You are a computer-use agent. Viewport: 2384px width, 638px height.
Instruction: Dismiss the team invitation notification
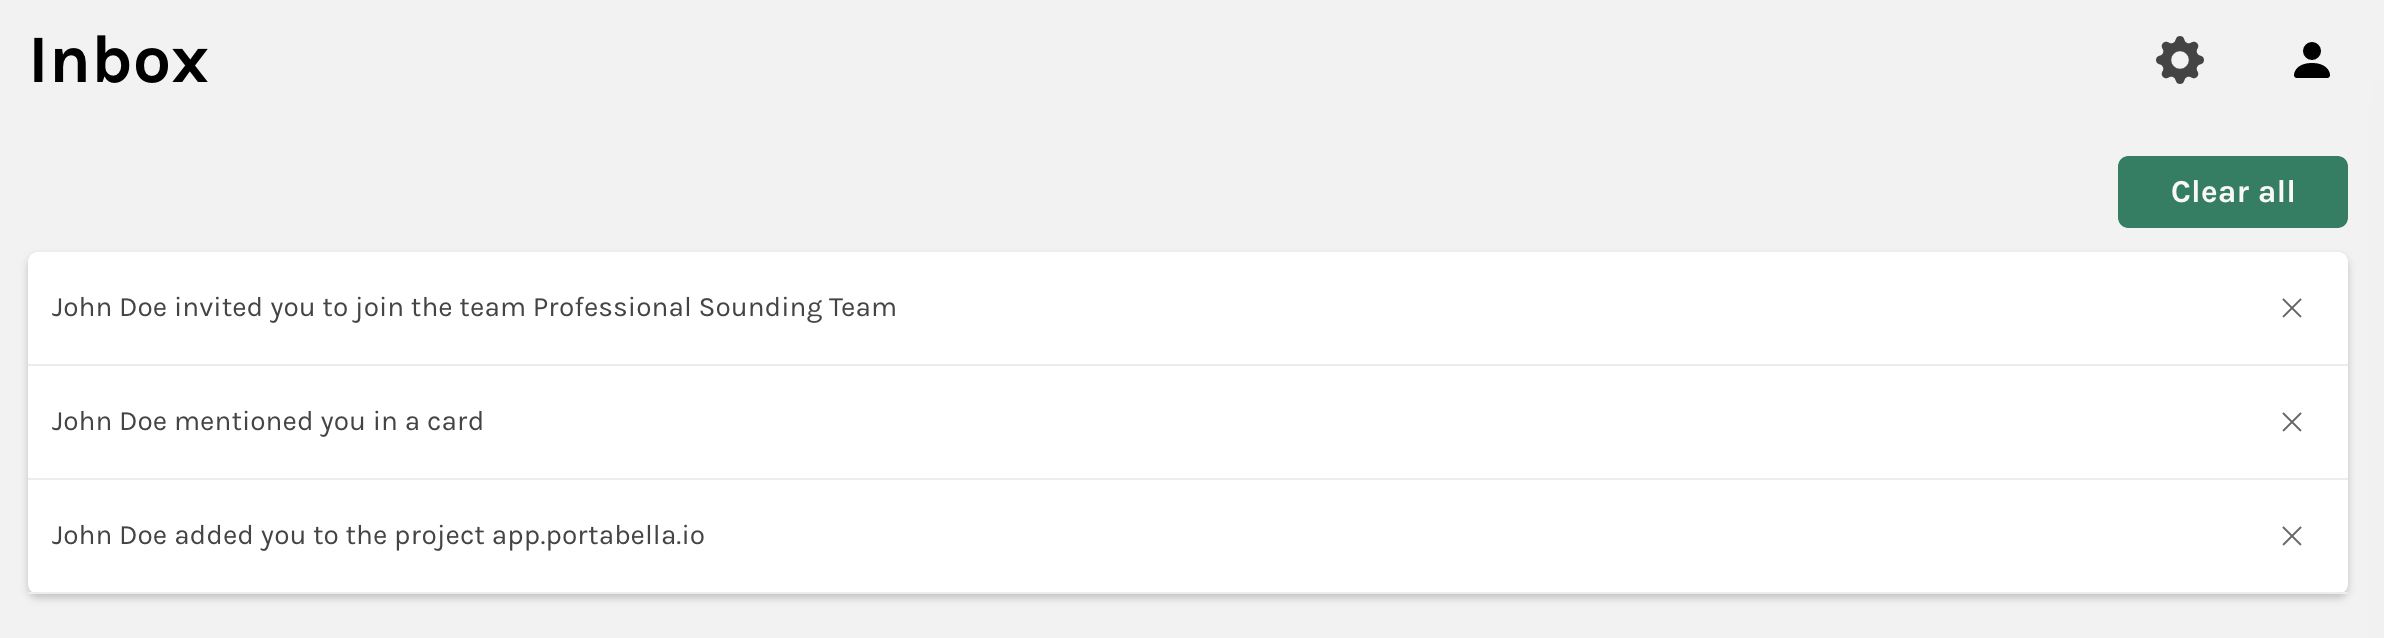point(2292,308)
